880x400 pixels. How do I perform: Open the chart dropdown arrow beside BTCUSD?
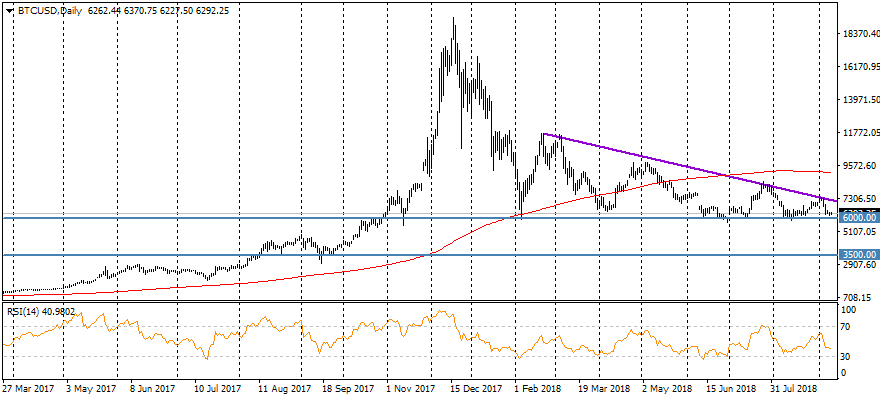[x=9, y=10]
